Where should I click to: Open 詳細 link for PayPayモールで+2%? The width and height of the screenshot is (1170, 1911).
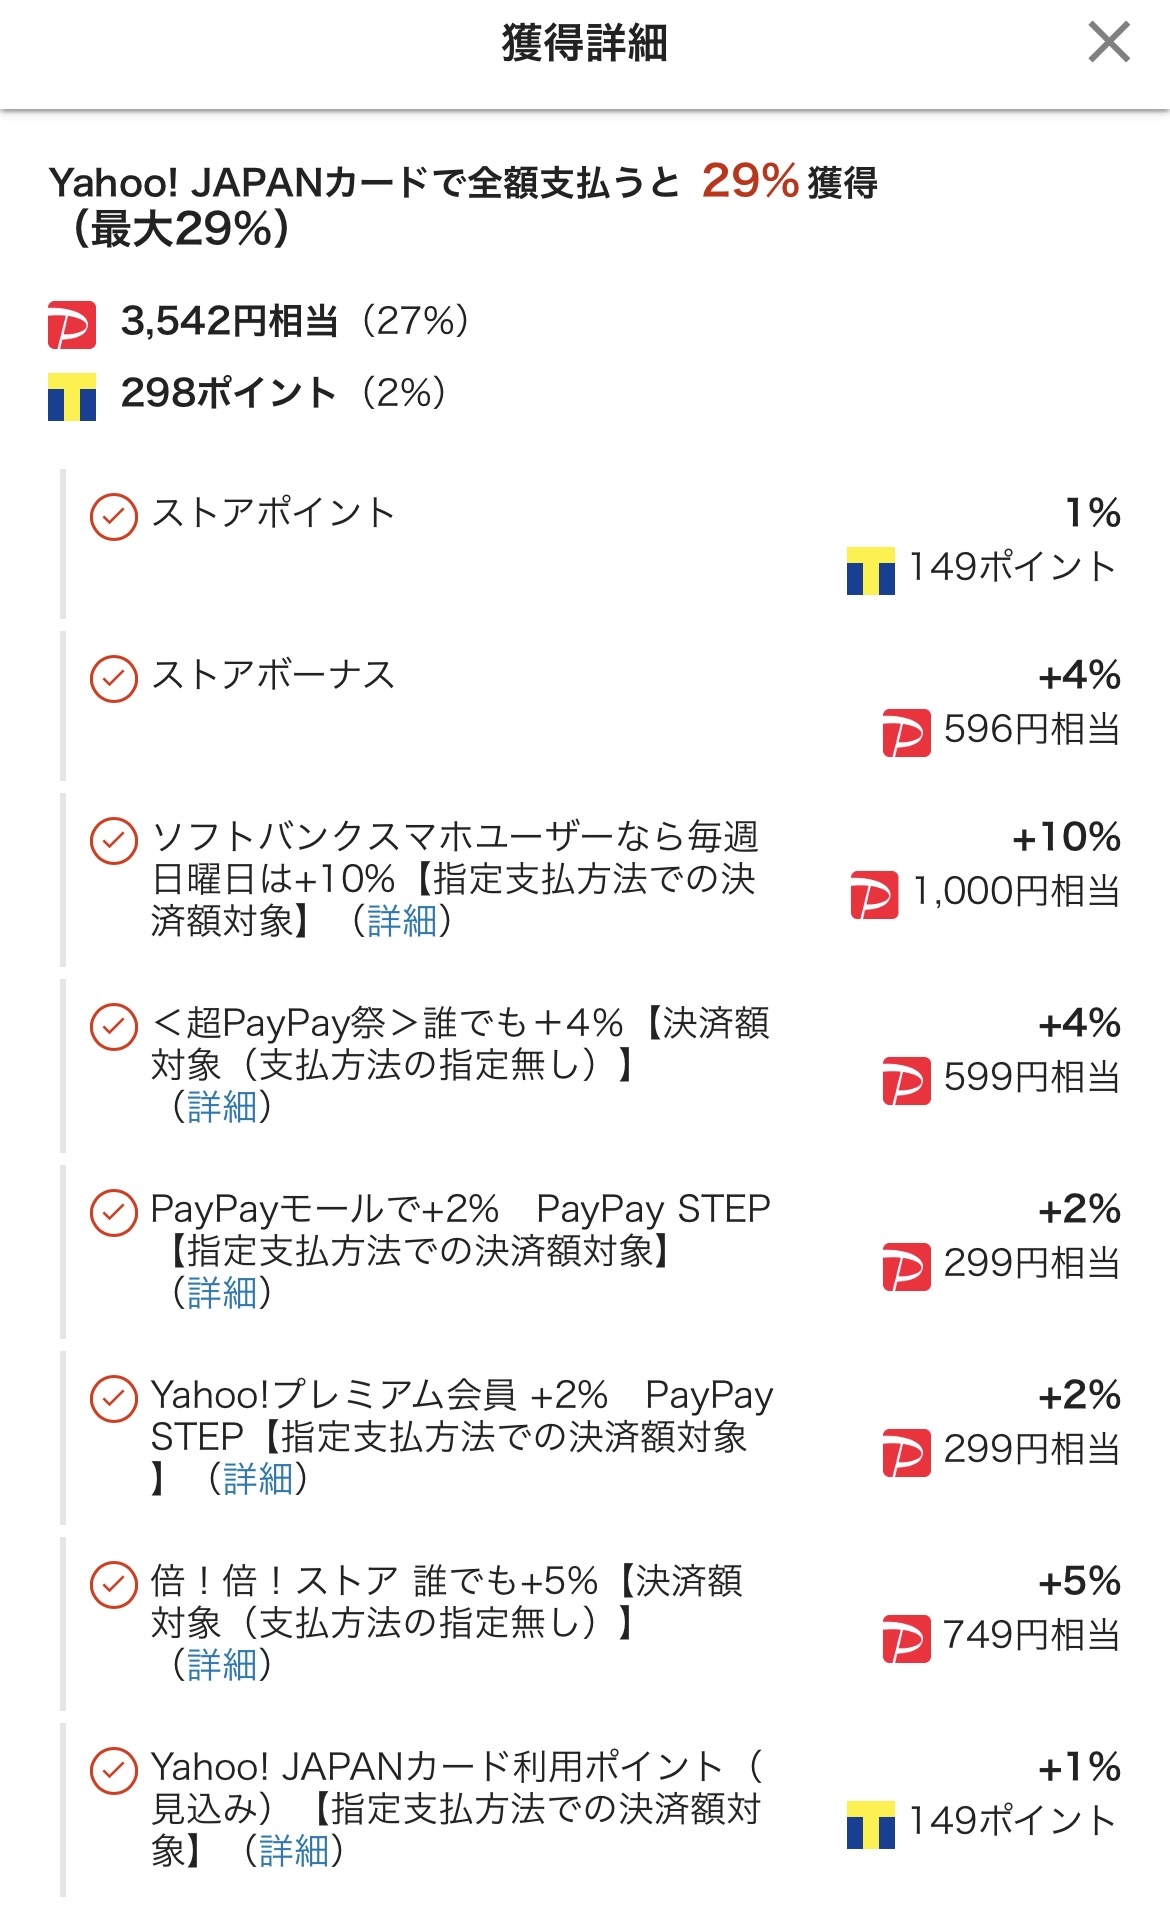(222, 1293)
